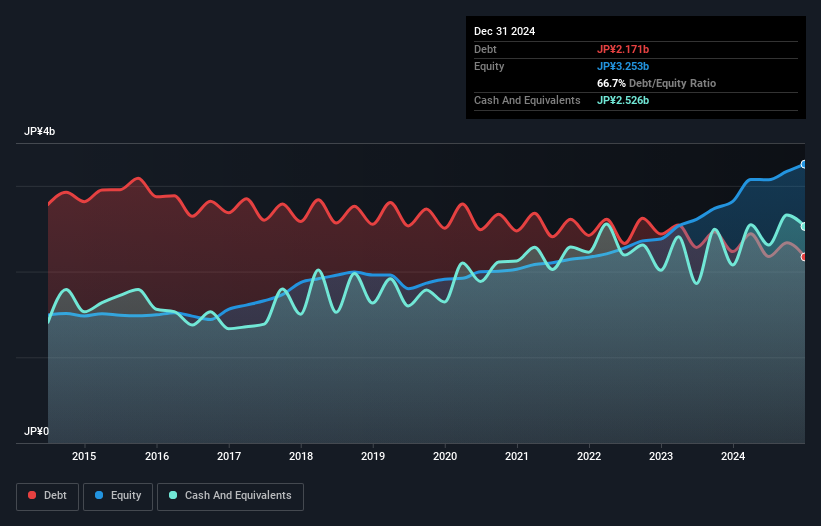The width and height of the screenshot is (821, 526).
Task: Click the 2020 x-axis label
Action: pos(445,456)
